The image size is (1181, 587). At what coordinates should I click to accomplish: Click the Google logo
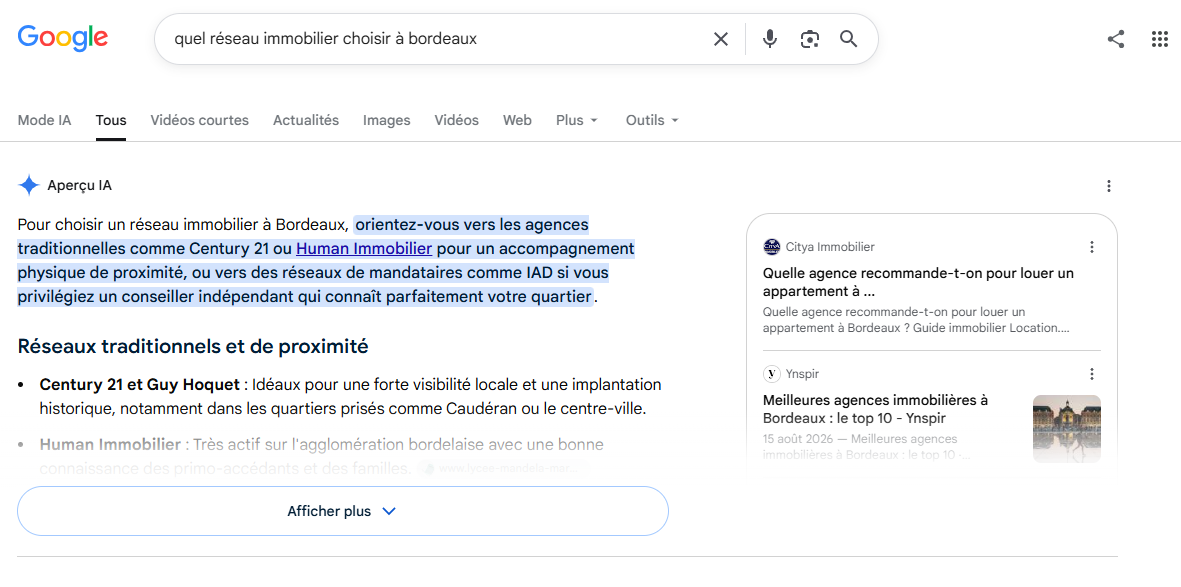click(x=63, y=37)
